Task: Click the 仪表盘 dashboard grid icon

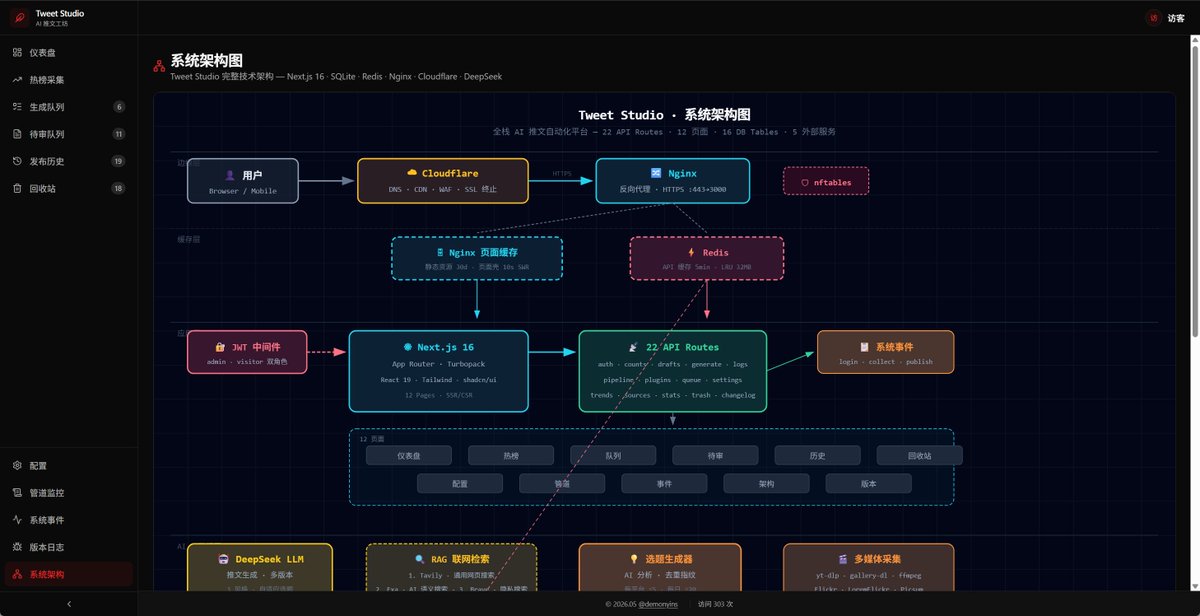Action: point(17,52)
